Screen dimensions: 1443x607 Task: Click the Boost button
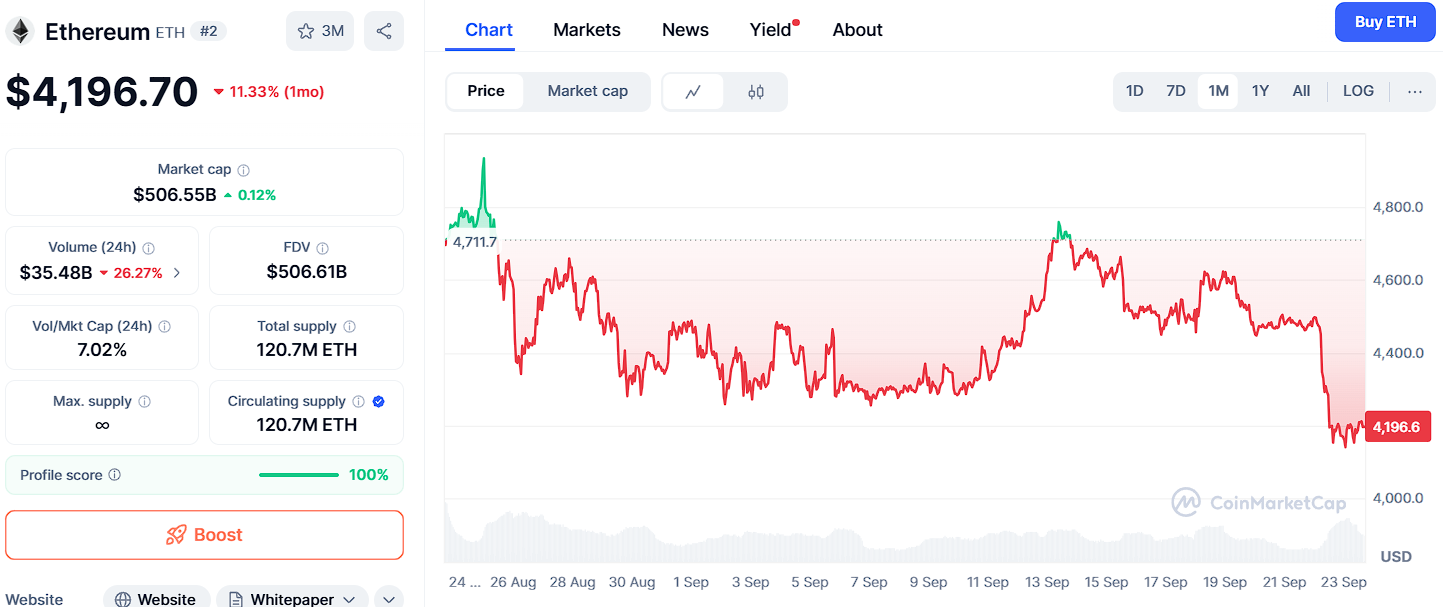204,535
